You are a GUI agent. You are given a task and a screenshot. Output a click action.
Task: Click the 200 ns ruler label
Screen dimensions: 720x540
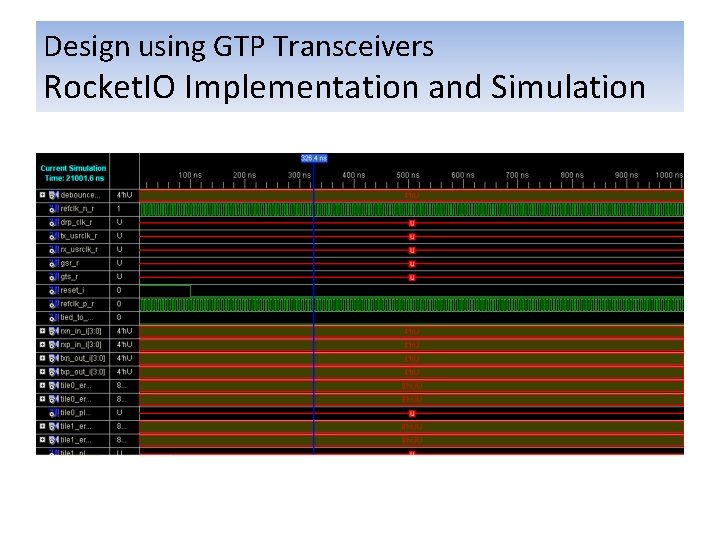[244, 175]
